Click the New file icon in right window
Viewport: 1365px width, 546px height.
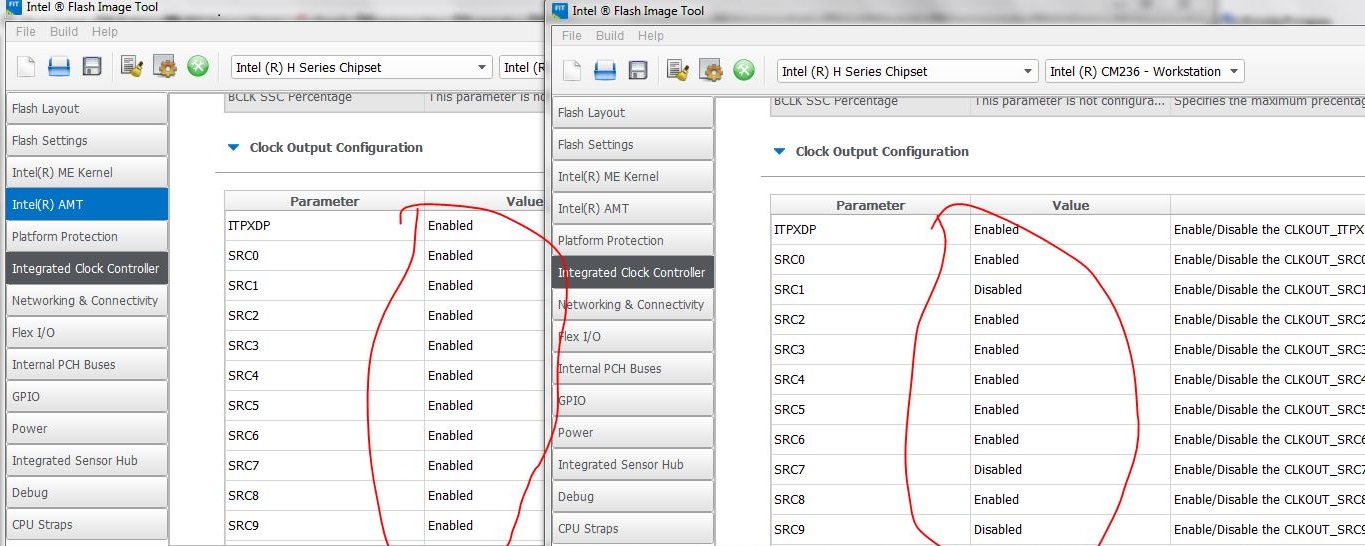pyautogui.click(x=572, y=71)
